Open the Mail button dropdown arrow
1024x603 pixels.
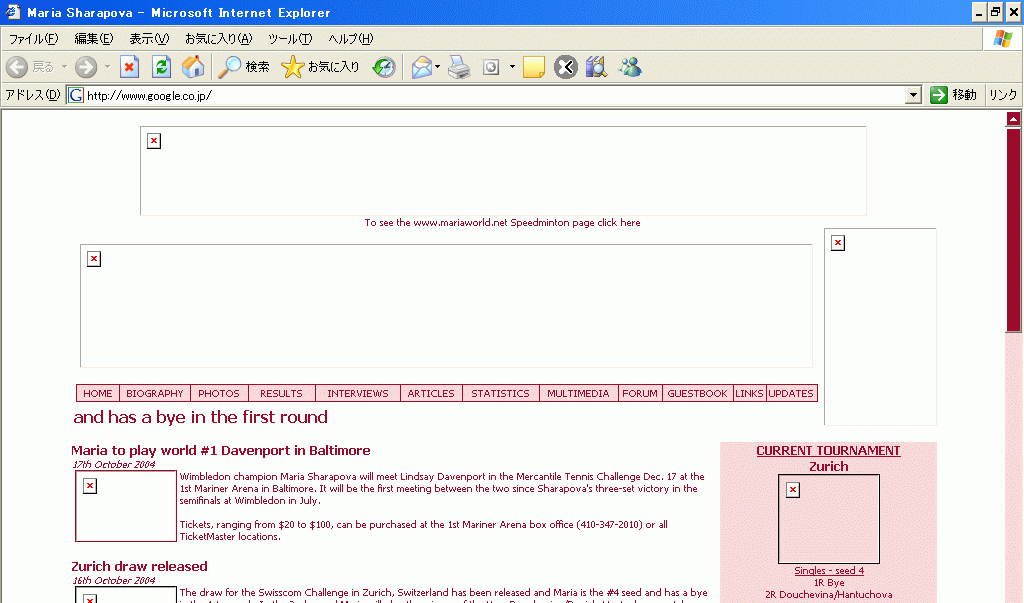tap(438, 67)
